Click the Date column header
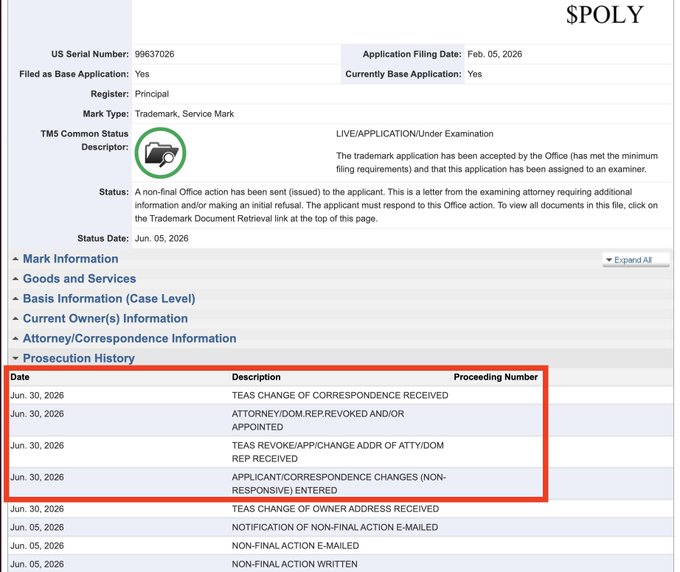The width and height of the screenshot is (680, 572). (x=20, y=377)
